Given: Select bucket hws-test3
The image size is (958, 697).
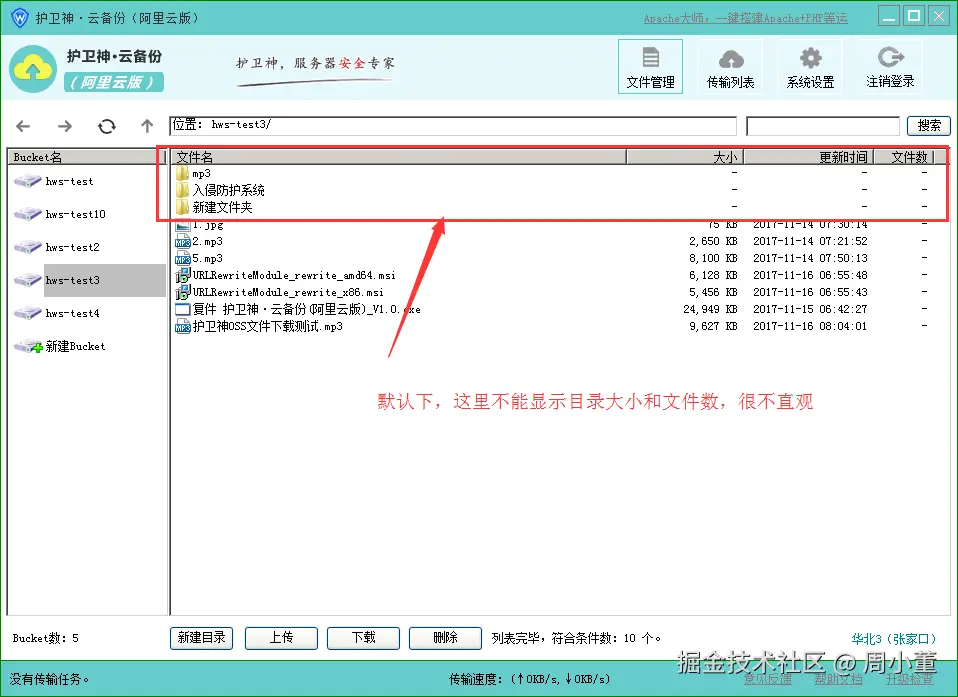Looking at the screenshot, I should (x=72, y=280).
